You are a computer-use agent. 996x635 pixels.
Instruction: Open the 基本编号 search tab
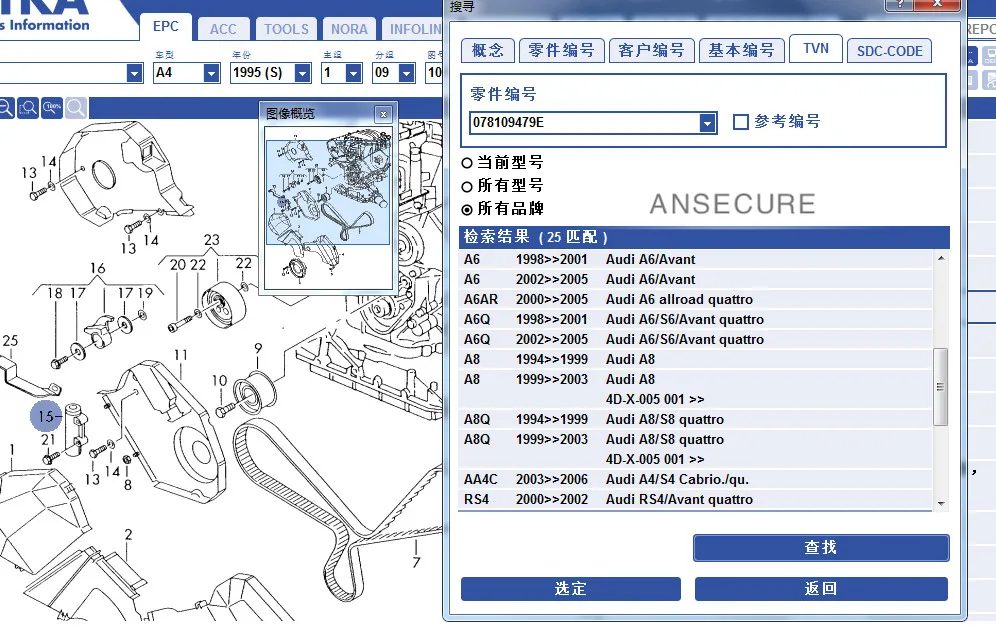(741, 51)
